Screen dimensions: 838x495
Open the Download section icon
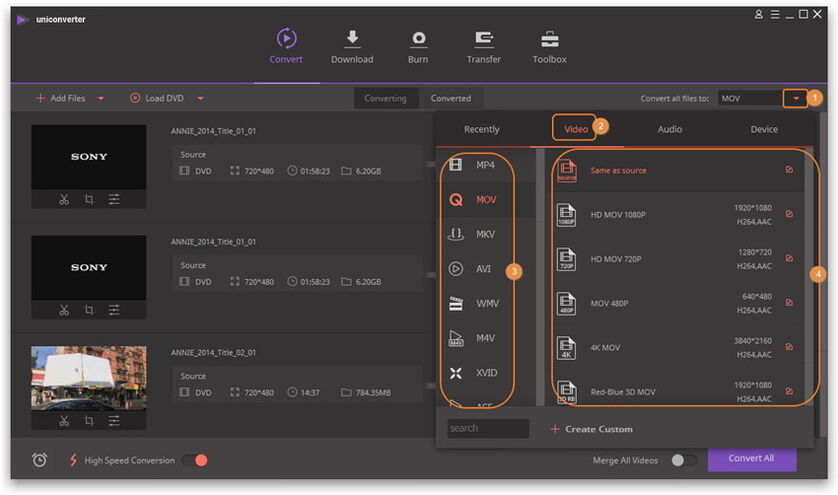351,40
